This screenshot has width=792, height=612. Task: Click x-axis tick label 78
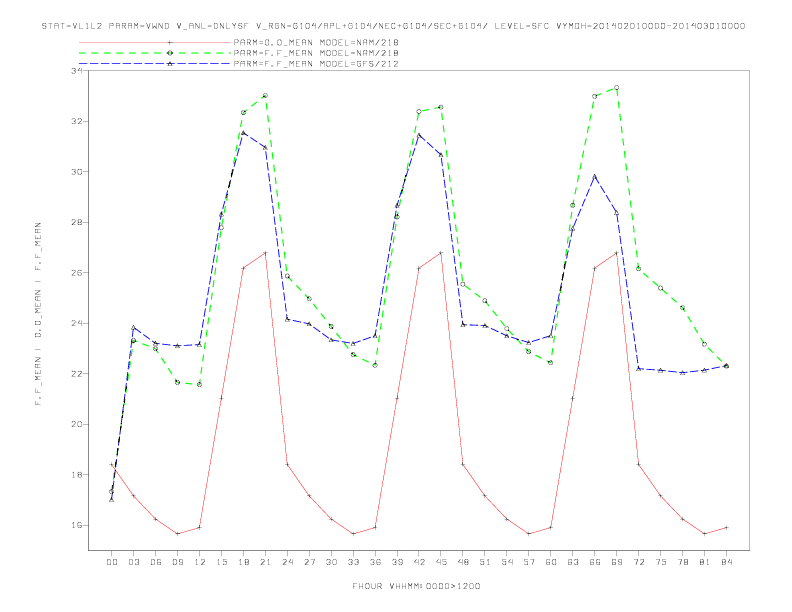(x=682, y=562)
